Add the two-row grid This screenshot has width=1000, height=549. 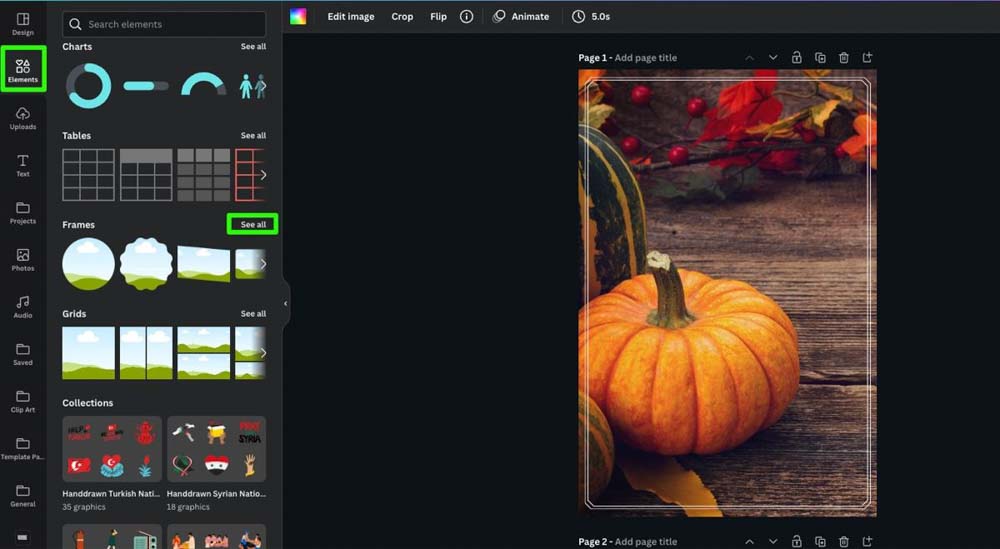coord(203,353)
